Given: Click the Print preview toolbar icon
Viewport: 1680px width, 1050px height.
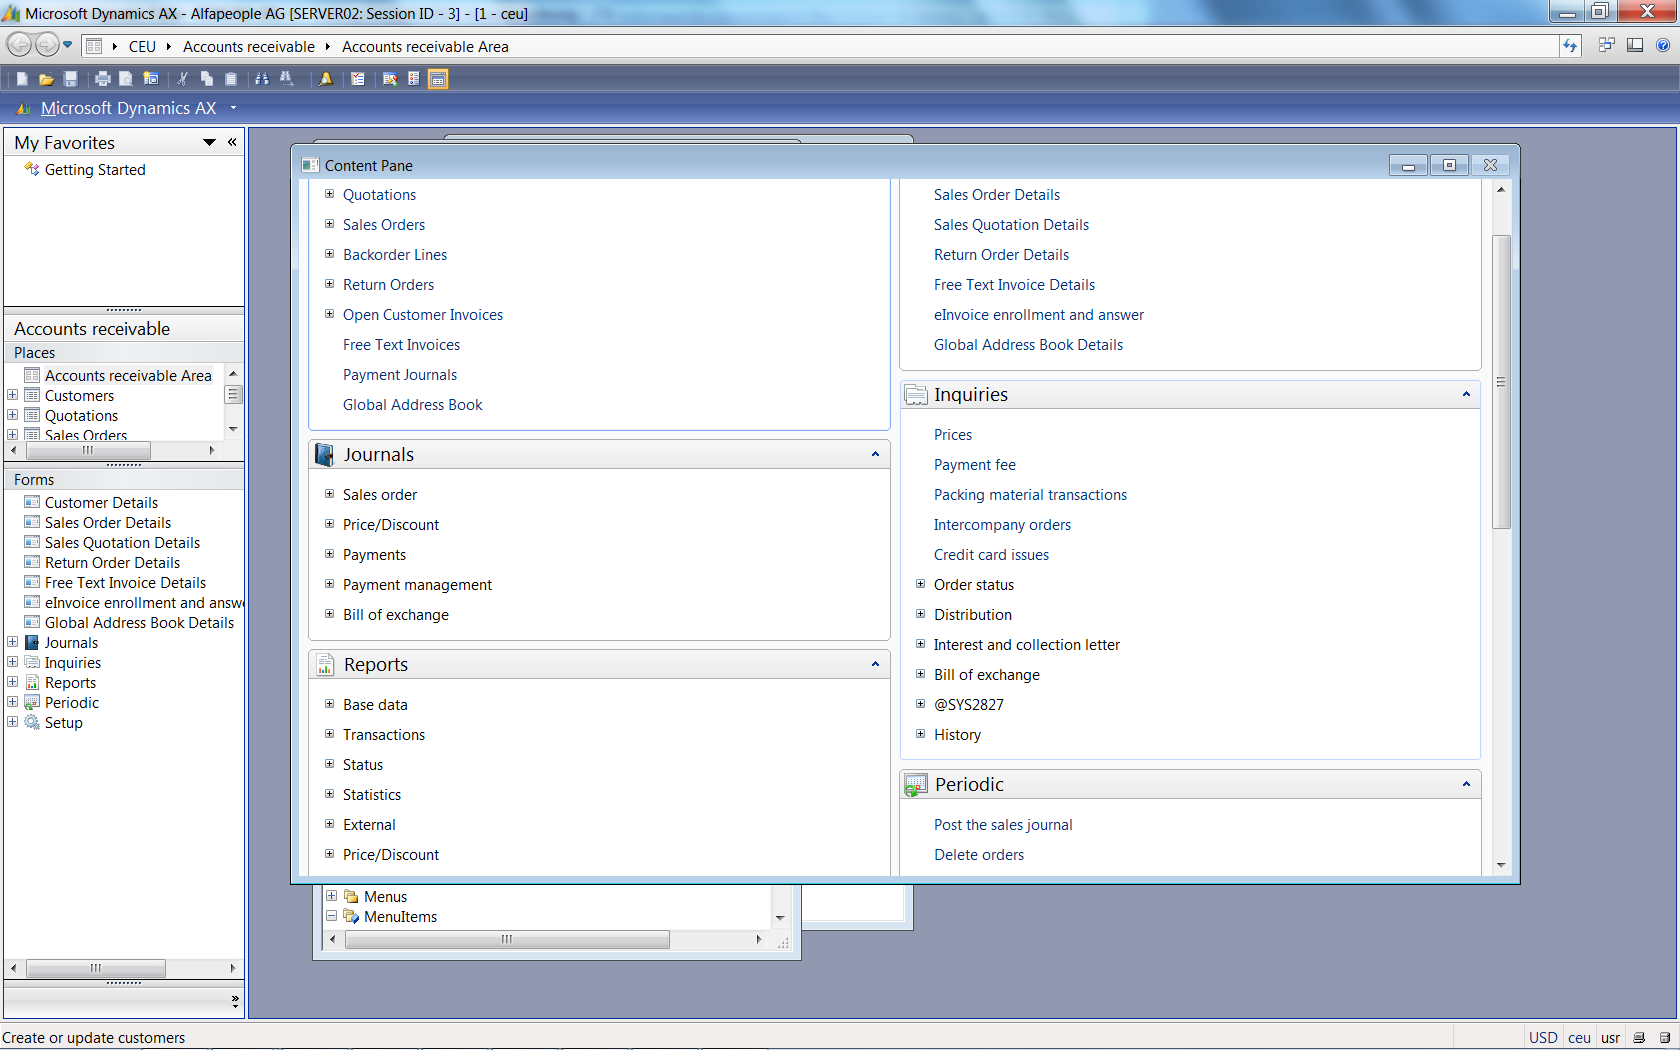Looking at the screenshot, I should [126, 79].
